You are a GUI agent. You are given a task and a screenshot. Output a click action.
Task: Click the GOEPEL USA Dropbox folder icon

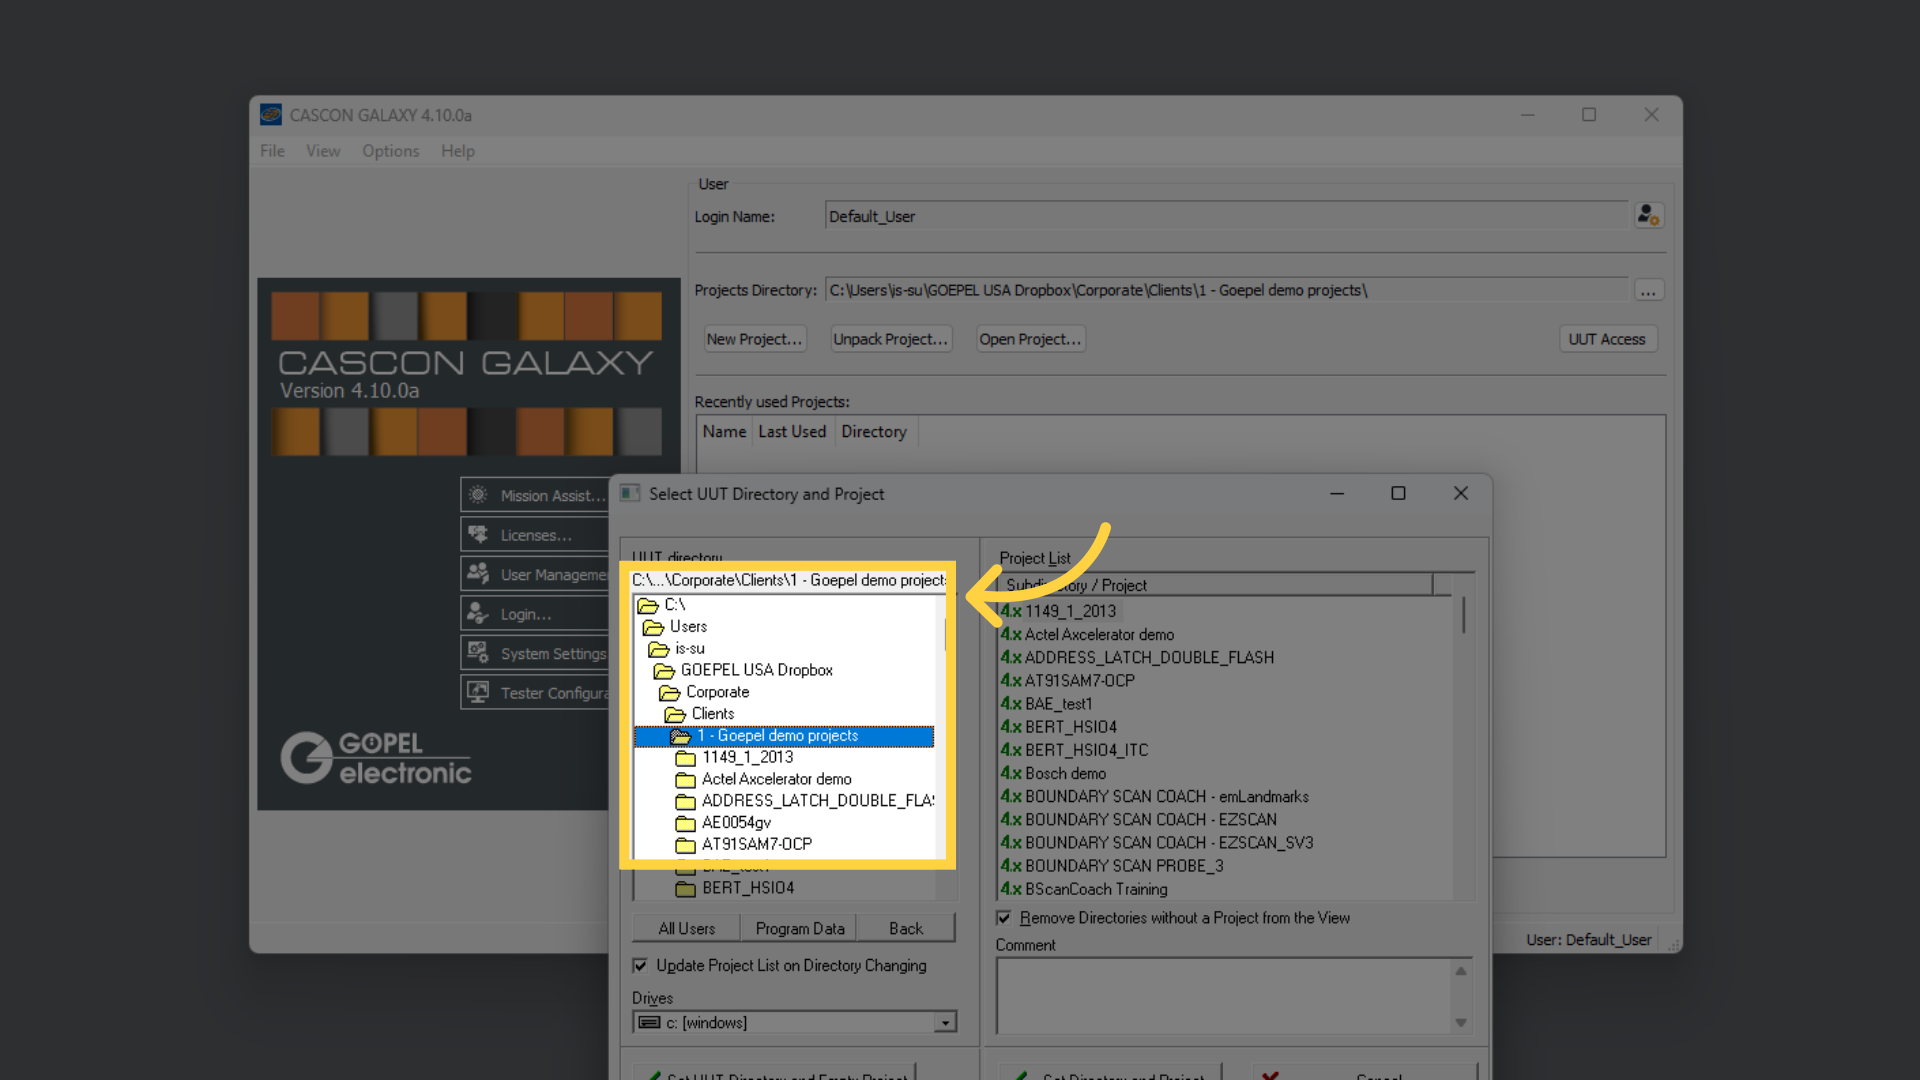point(664,671)
